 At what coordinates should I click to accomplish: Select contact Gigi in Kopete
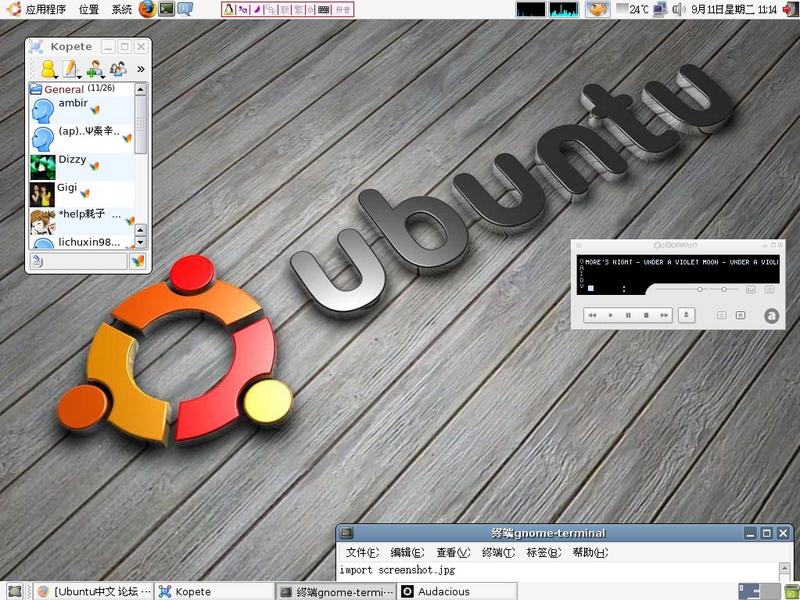(x=82, y=194)
